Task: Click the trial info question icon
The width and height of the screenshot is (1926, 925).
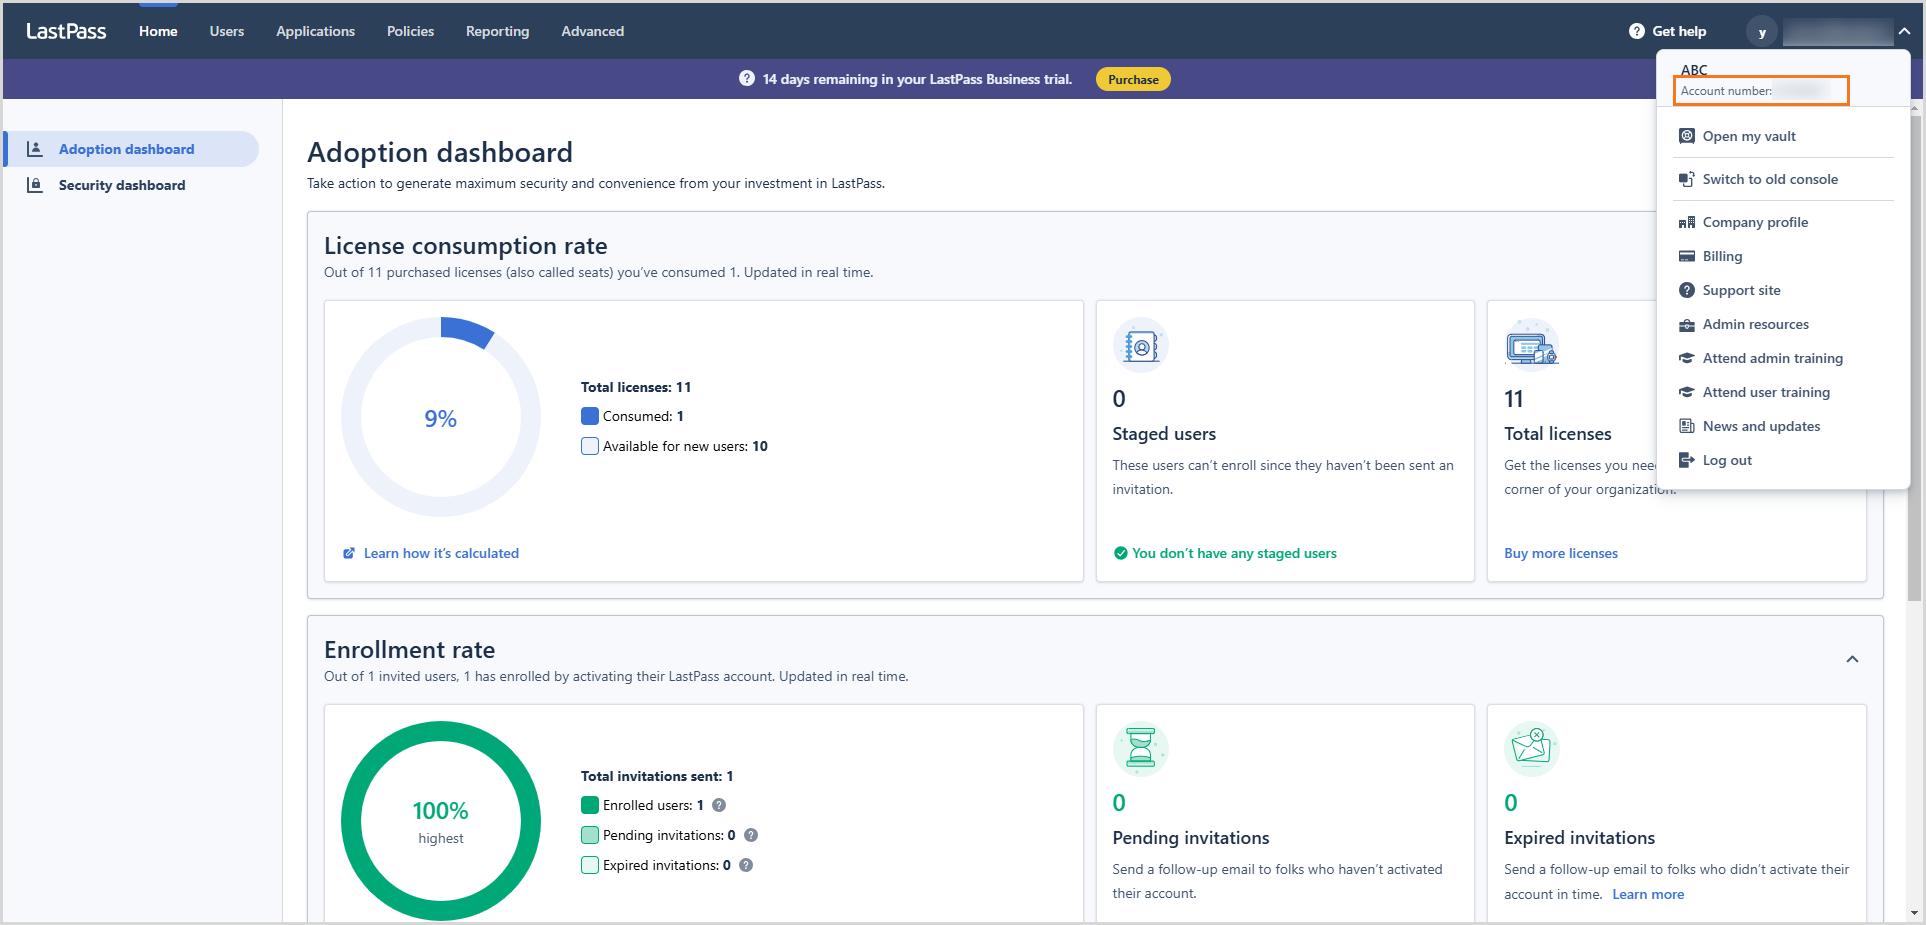Action: coord(747,79)
